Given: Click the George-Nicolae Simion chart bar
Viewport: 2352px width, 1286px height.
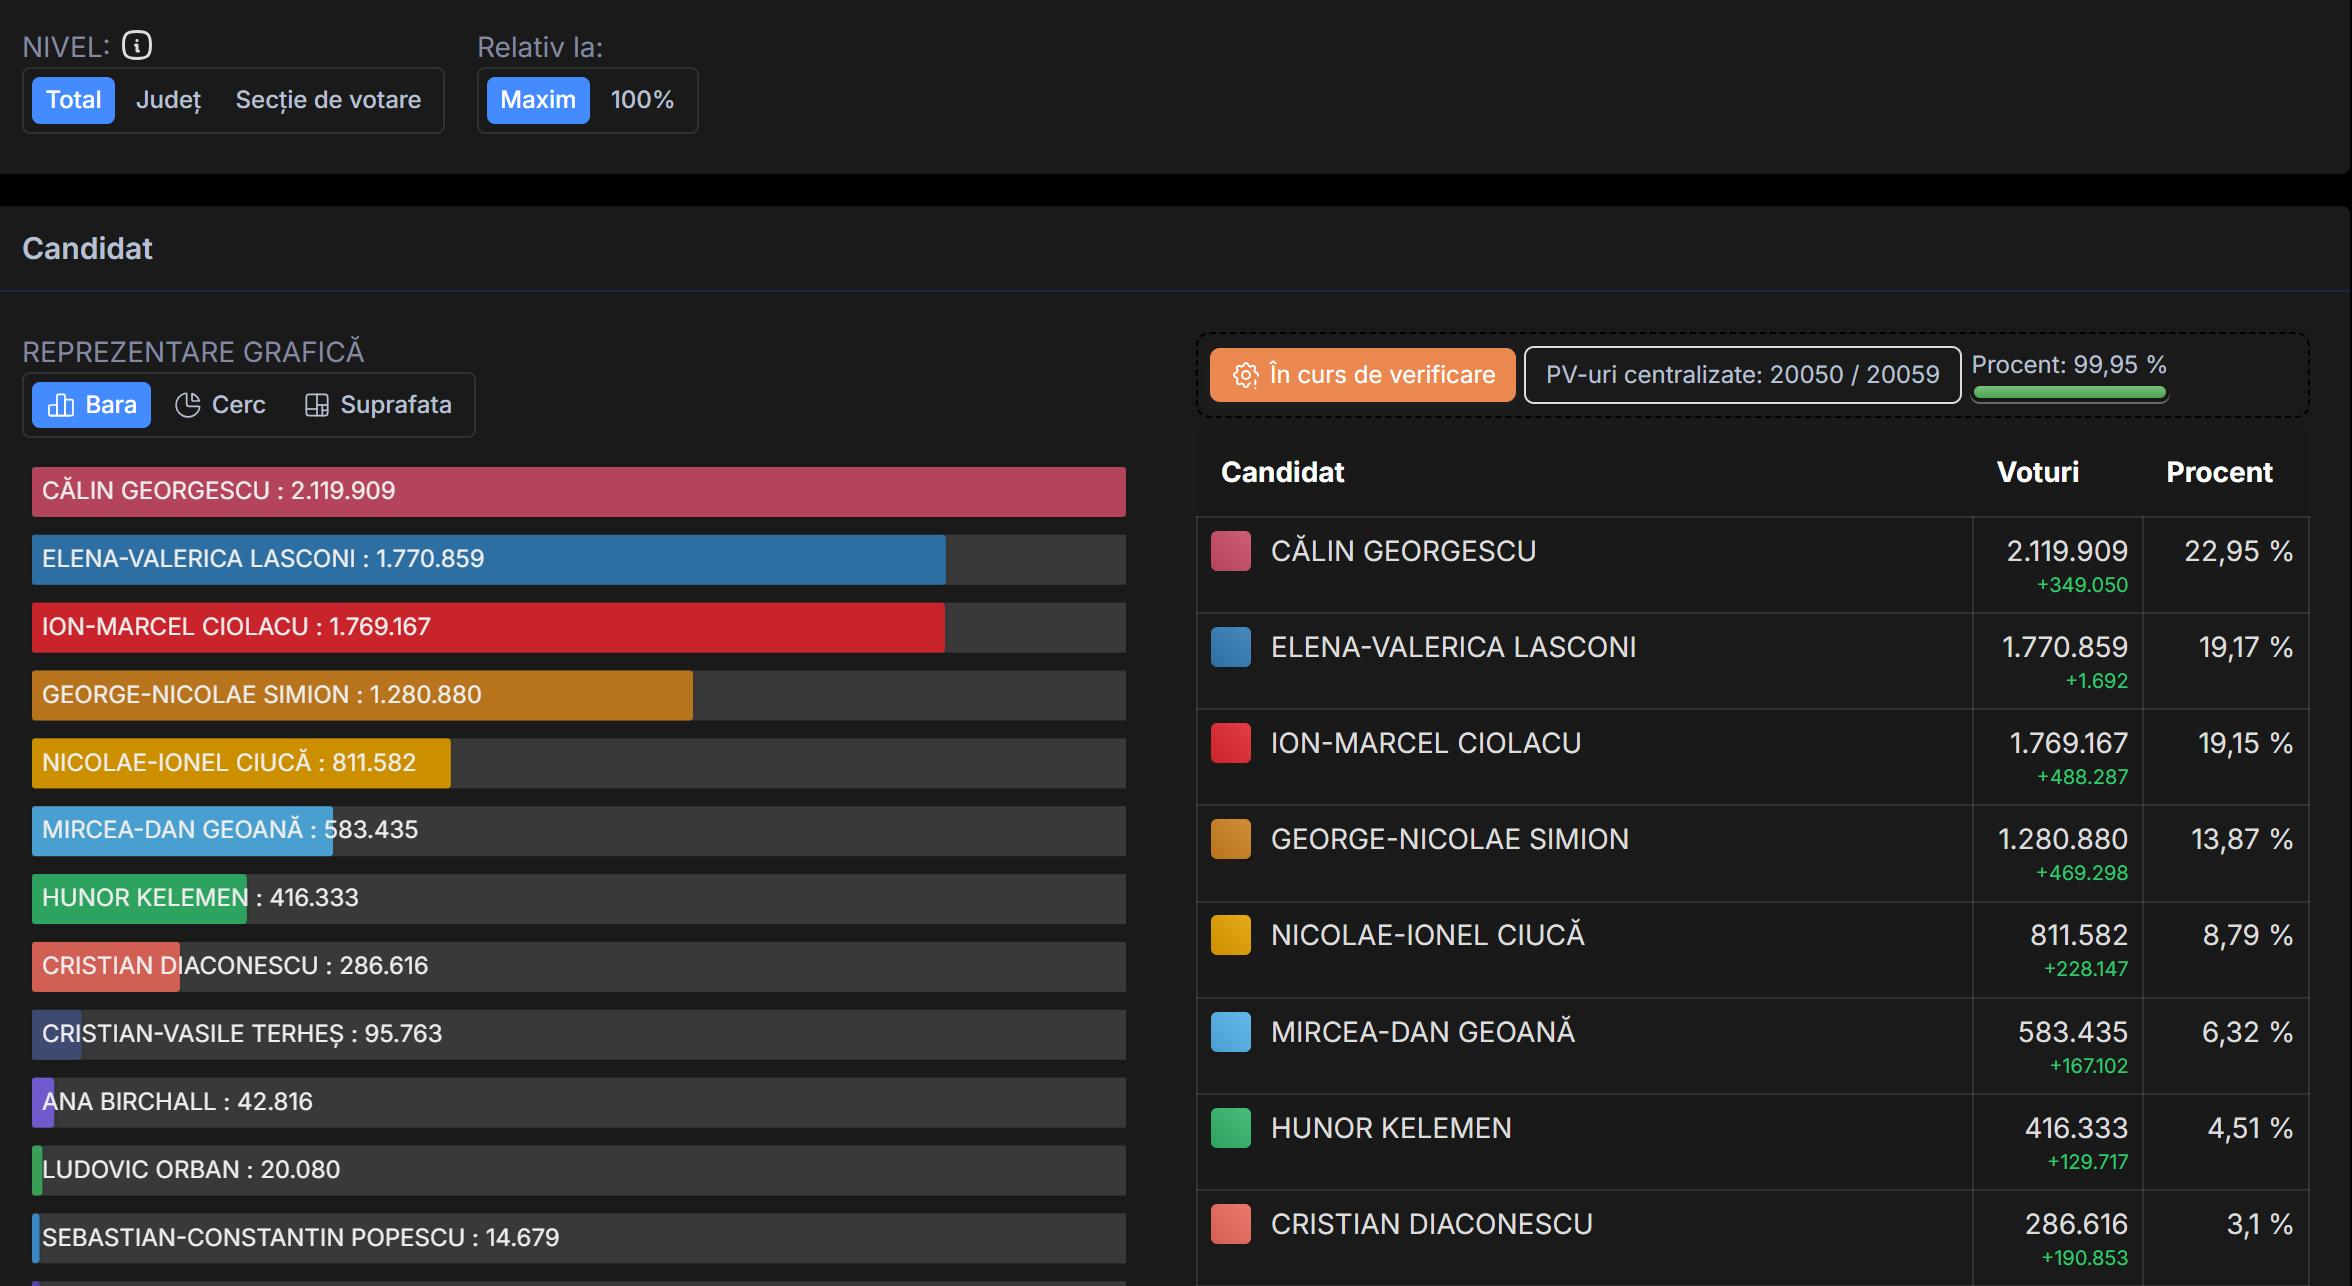Looking at the screenshot, I should point(362,695).
